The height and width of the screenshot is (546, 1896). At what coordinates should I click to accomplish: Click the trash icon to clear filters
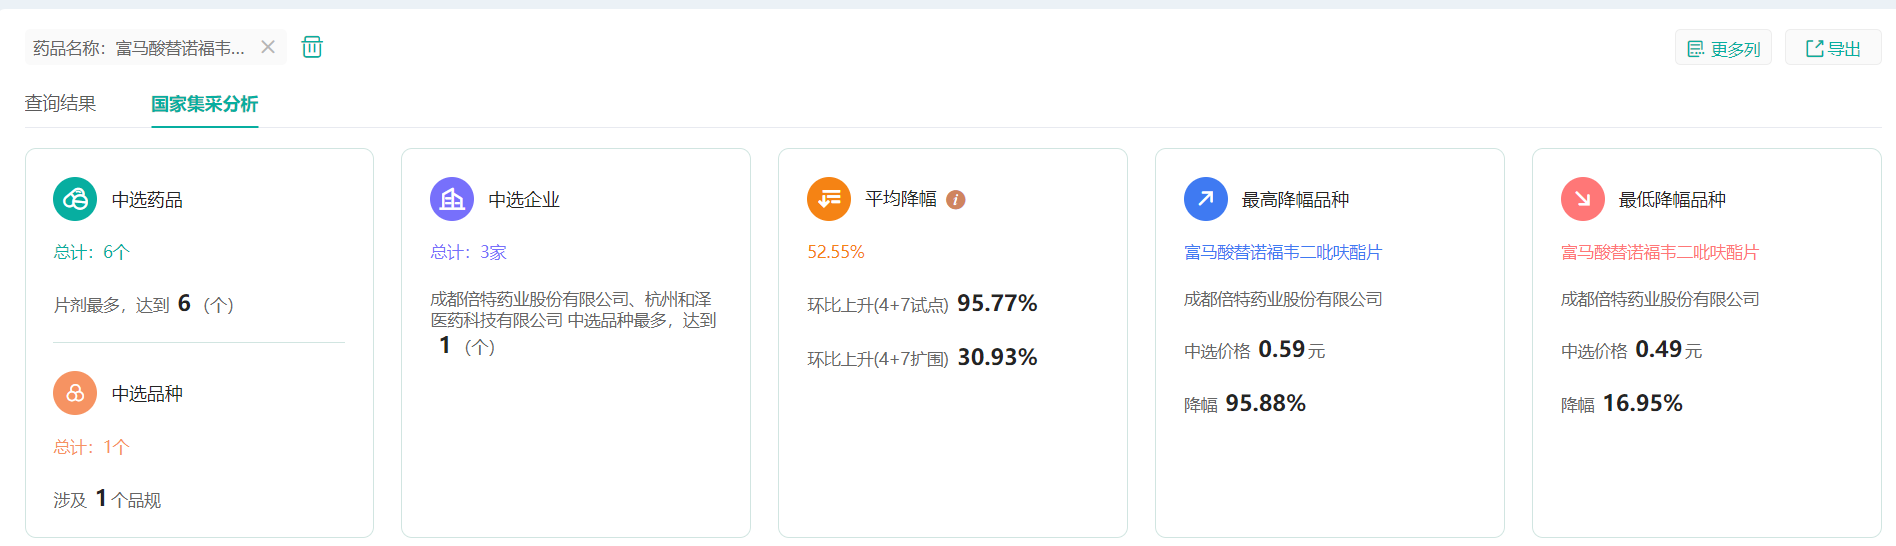[x=312, y=47]
